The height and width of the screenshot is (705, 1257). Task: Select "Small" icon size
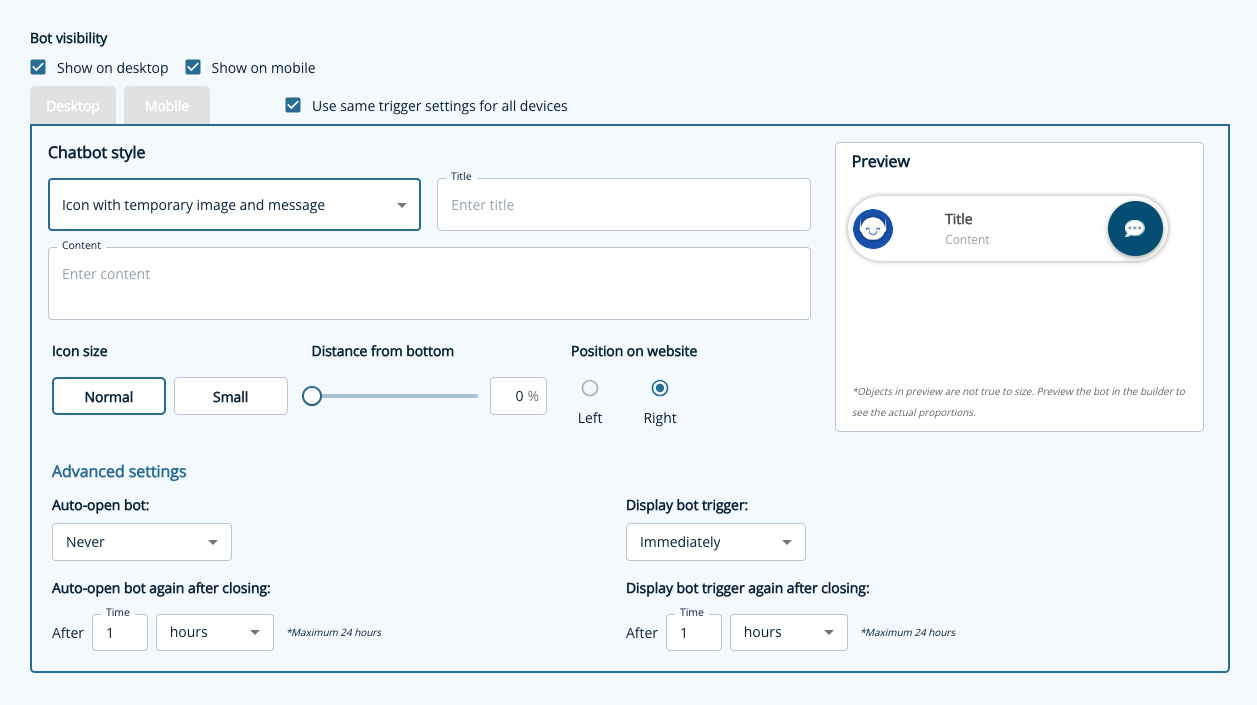click(230, 396)
